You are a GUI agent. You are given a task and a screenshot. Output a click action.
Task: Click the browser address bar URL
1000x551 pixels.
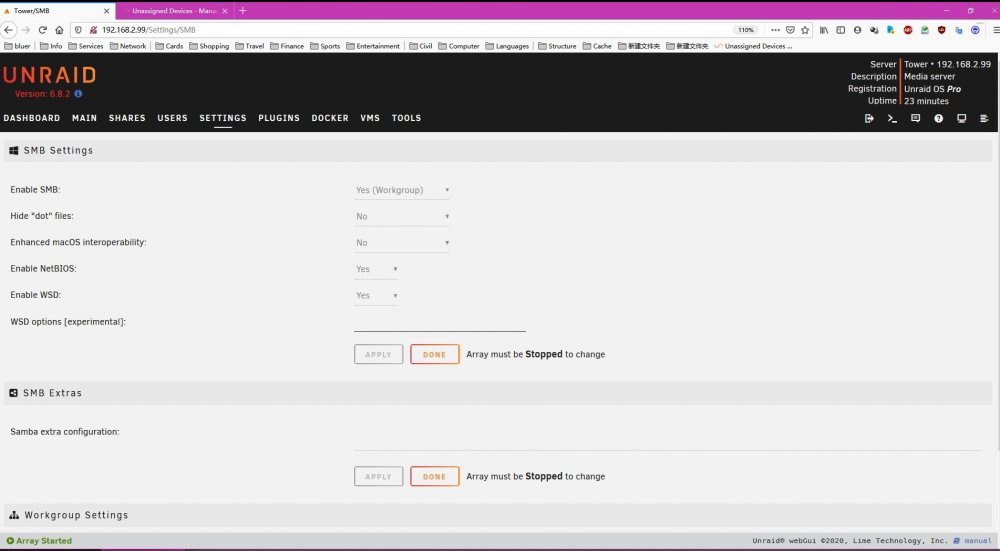click(x=149, y=30)
